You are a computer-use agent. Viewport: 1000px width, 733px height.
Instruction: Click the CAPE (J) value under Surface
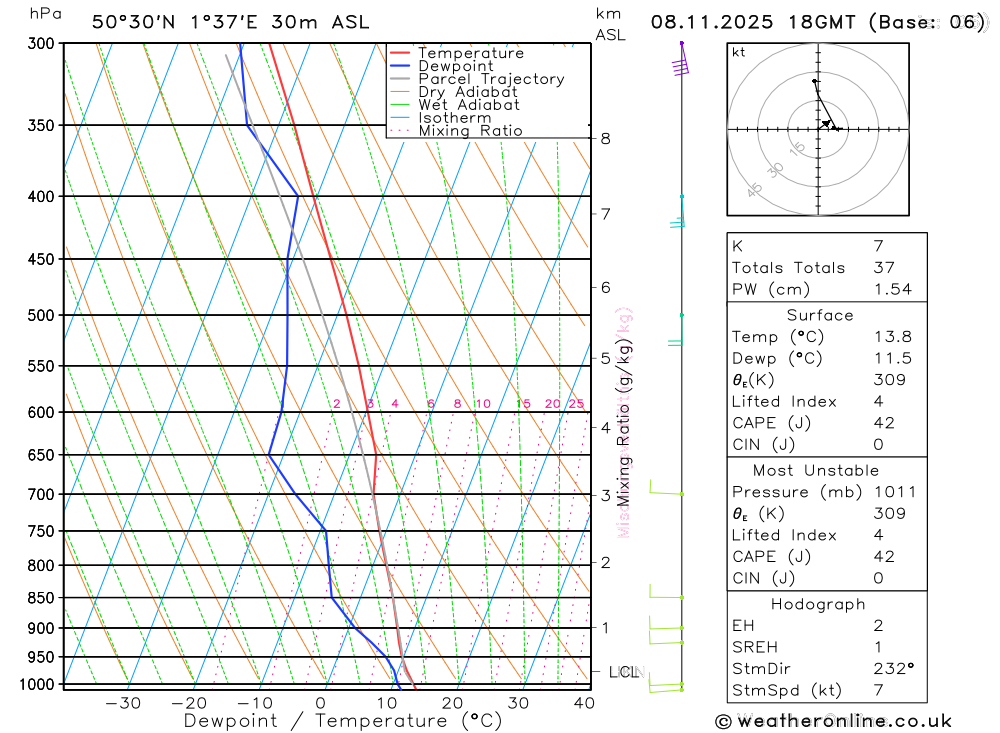[884, 423]
